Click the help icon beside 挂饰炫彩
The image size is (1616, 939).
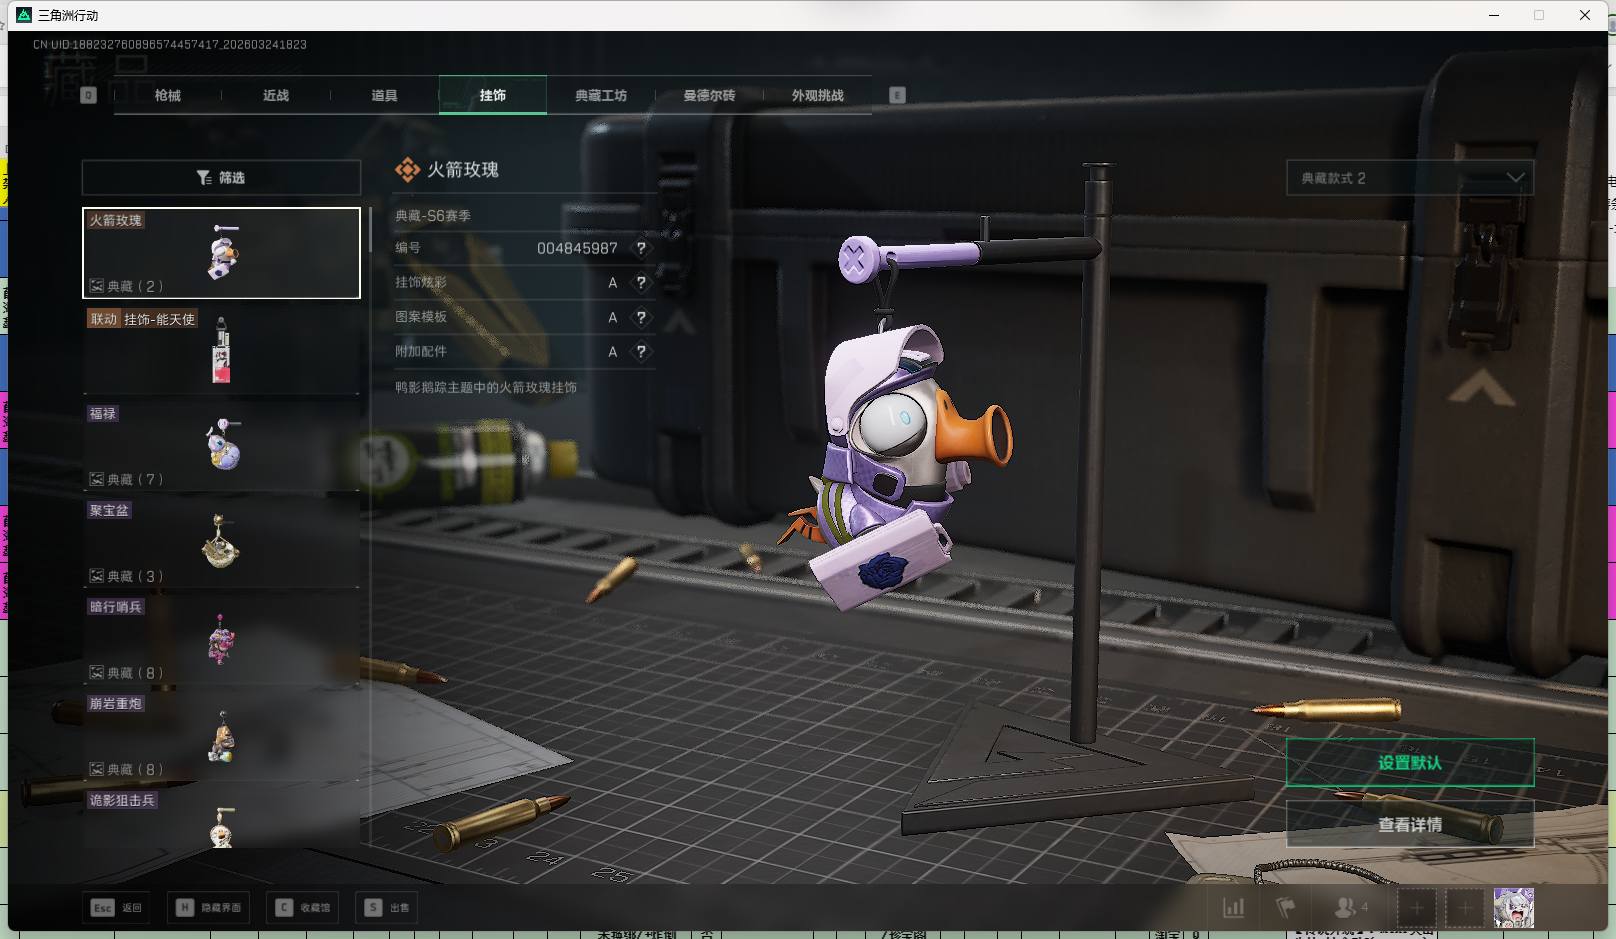pyautogui.click(x=641, y=283)
